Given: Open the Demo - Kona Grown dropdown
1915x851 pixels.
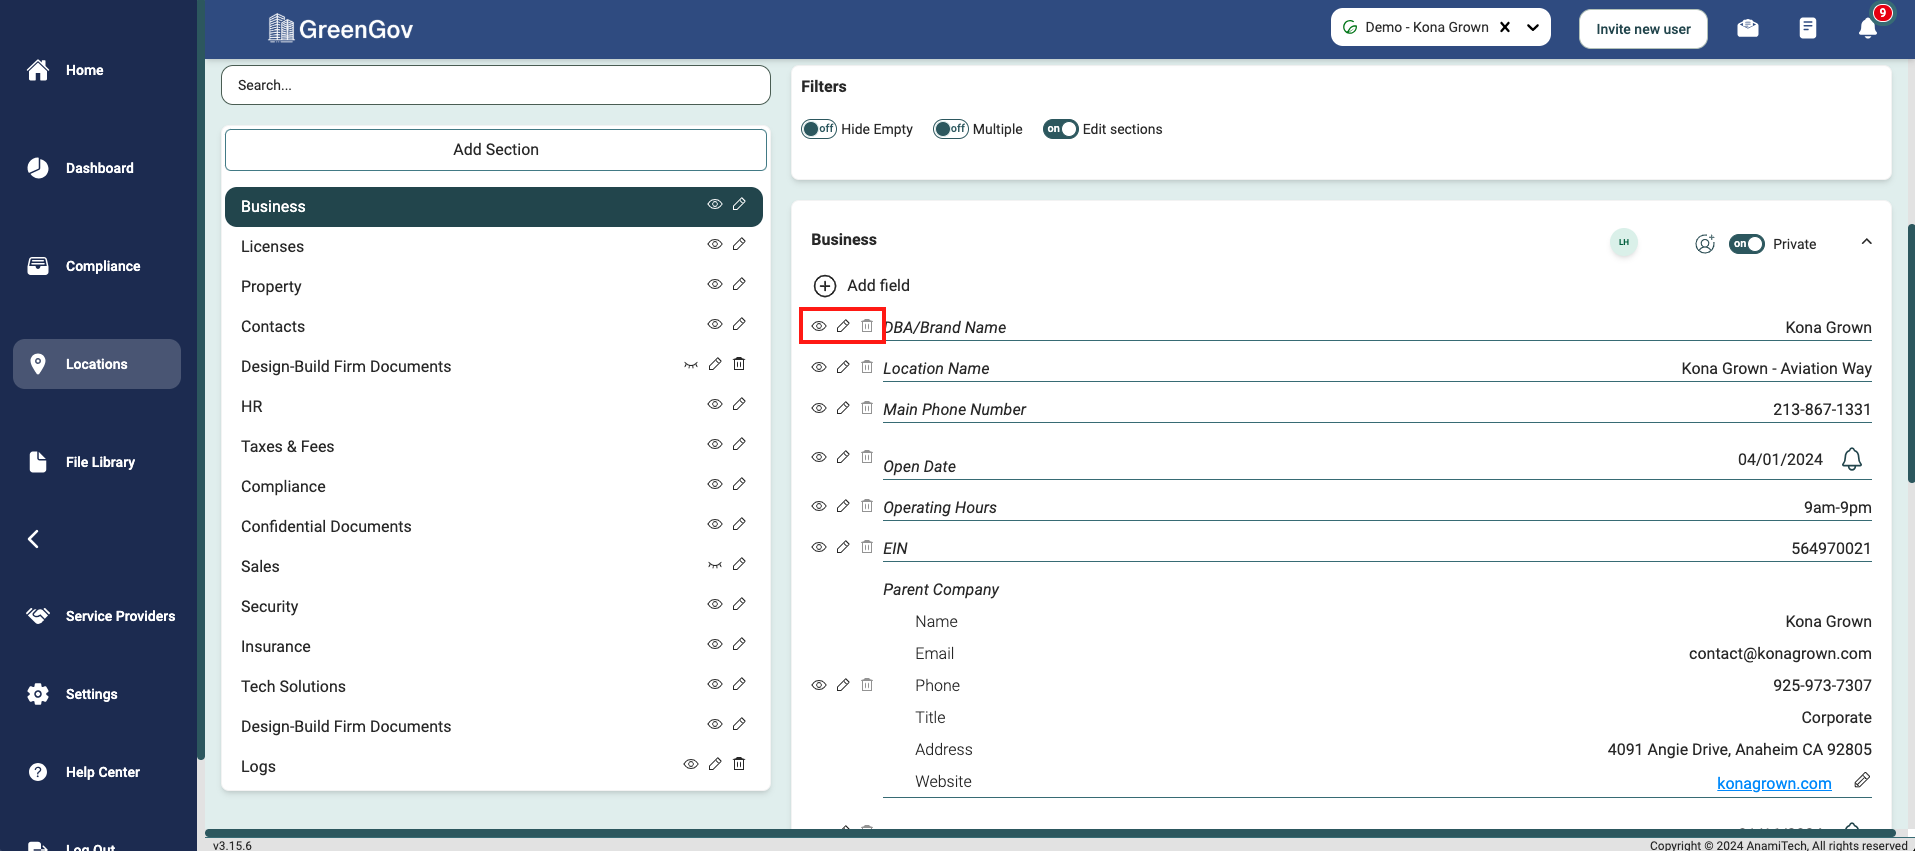Looking at the screenshot, I should tap(1532, 28).
